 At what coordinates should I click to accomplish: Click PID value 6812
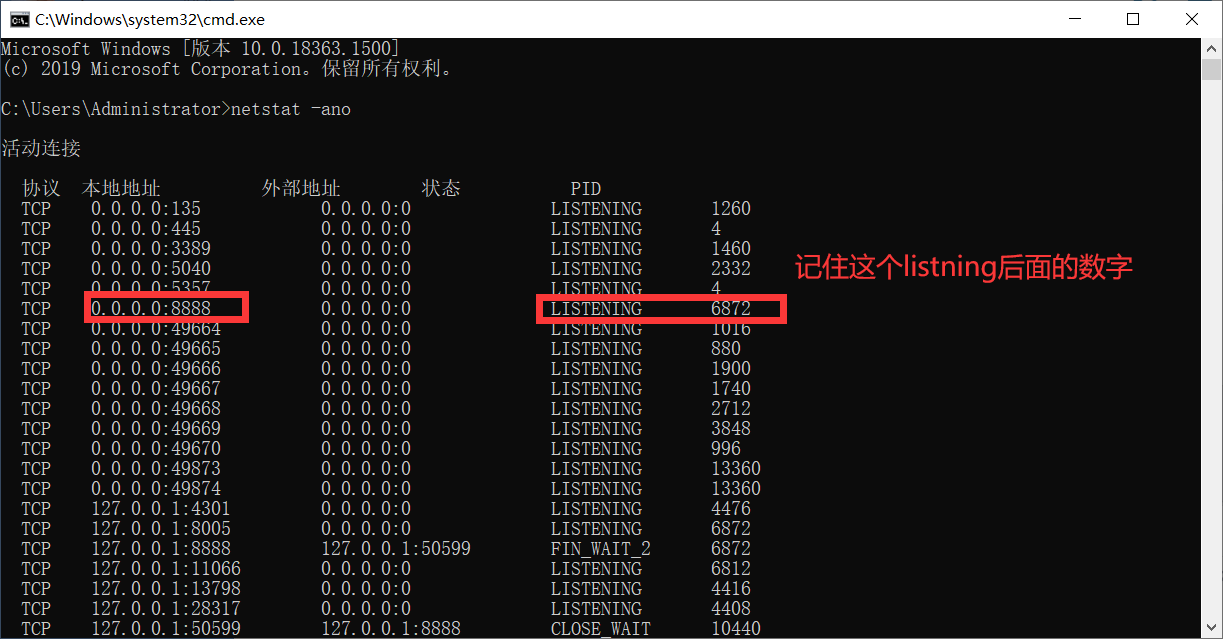[731, 569]
